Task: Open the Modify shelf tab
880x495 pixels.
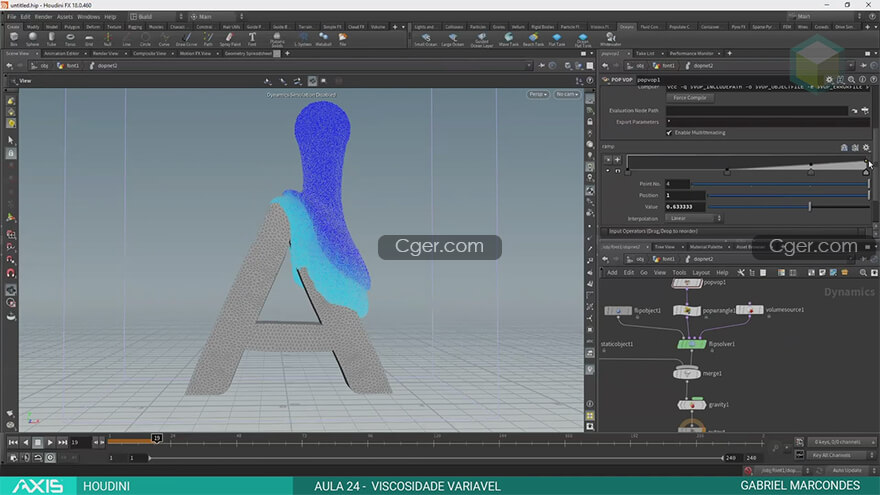Action: (x=33, y=26)
